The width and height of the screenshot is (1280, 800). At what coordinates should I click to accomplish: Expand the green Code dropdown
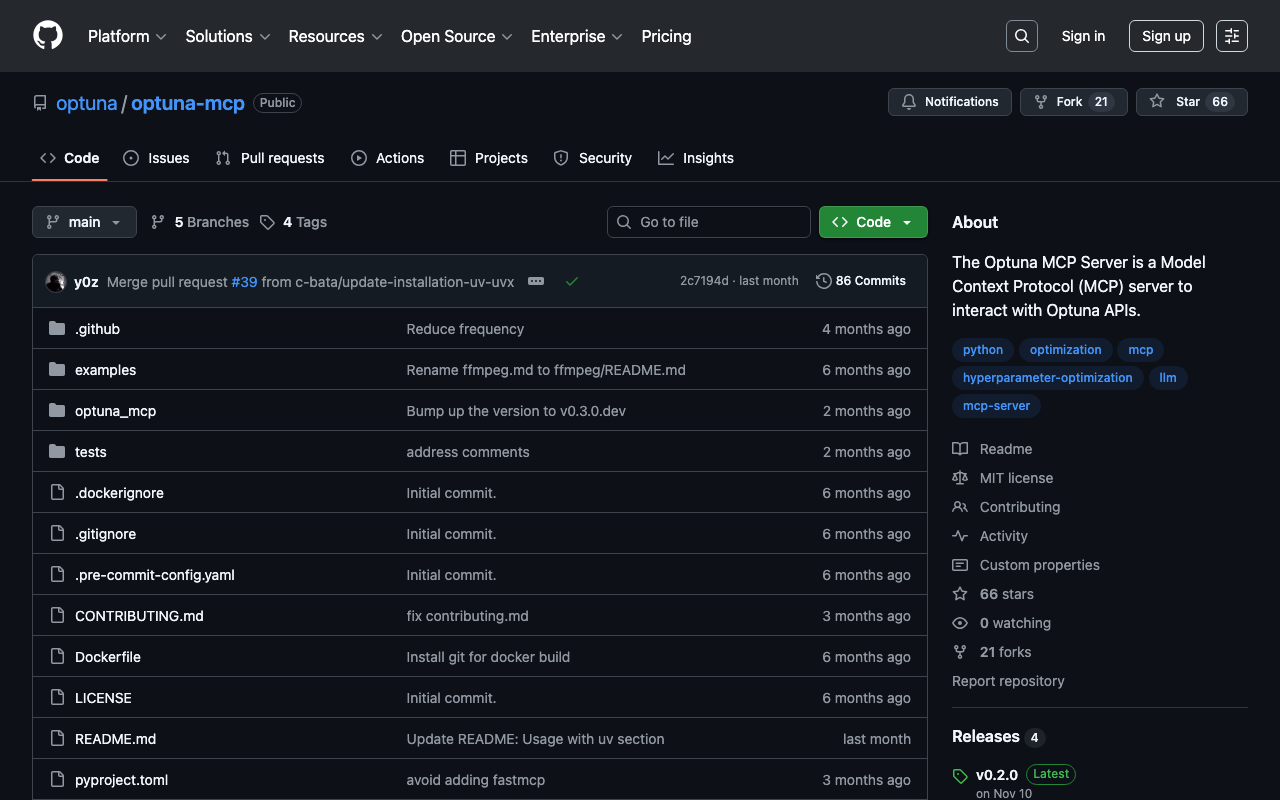872,222
